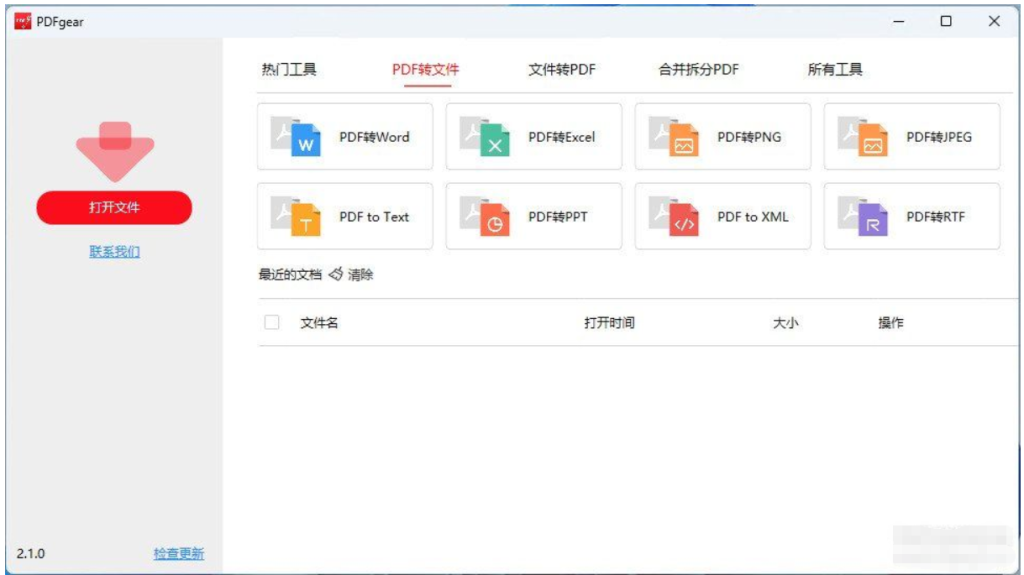
Task: Click the PDF转PNG image icon
Action: click(x=673, y=137)
